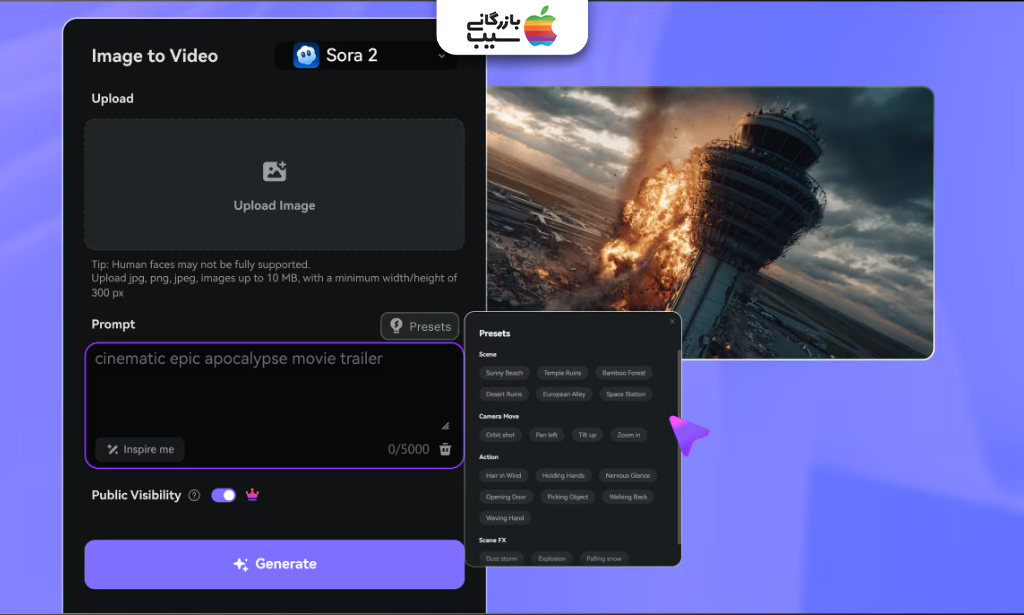Screen dimensions: 1024x615
Task: Click the lightbulb icon on Presets
Action: (x=396, y=326)
